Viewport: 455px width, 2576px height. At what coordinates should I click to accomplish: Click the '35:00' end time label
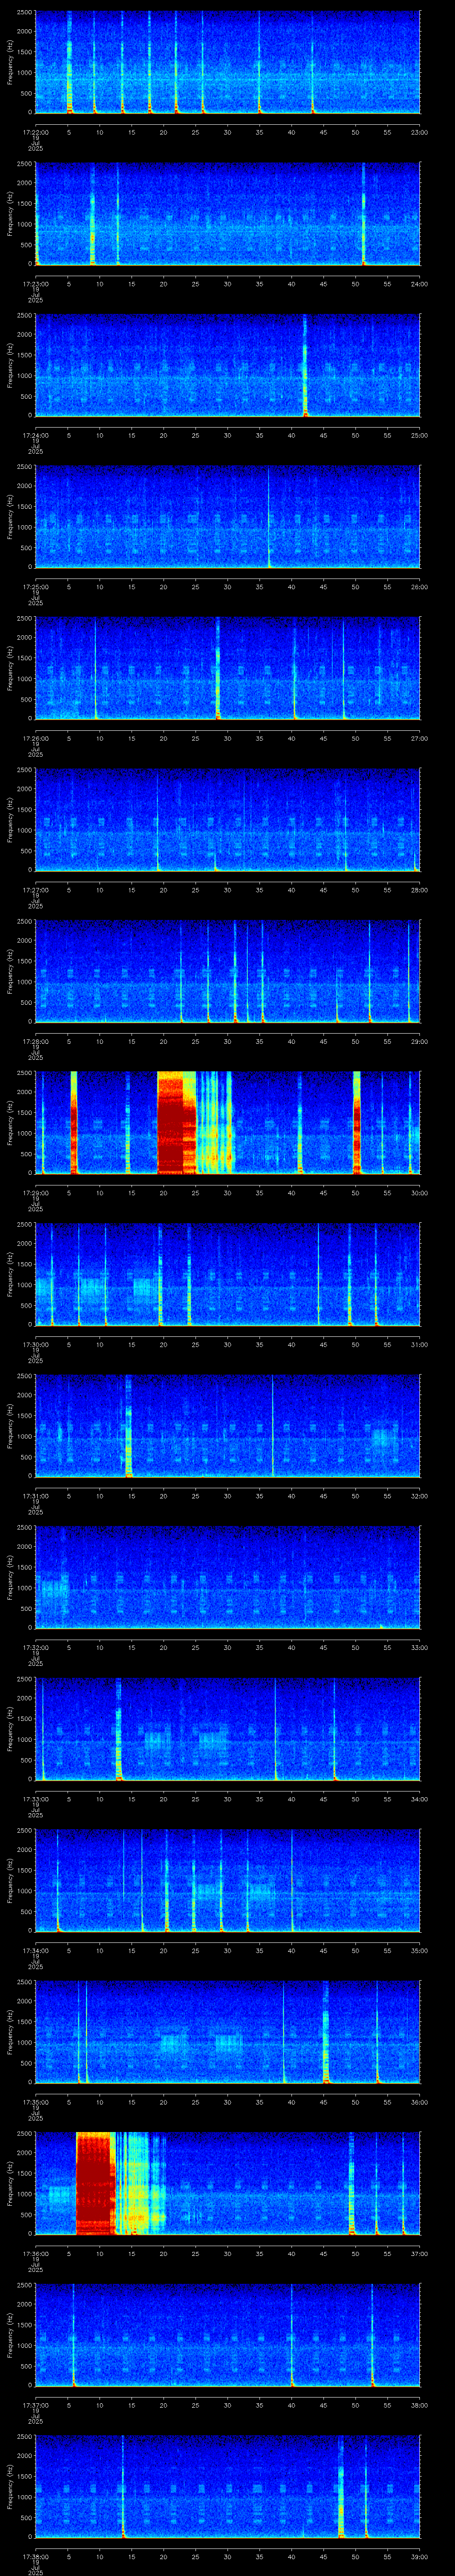coord(420,1950)
